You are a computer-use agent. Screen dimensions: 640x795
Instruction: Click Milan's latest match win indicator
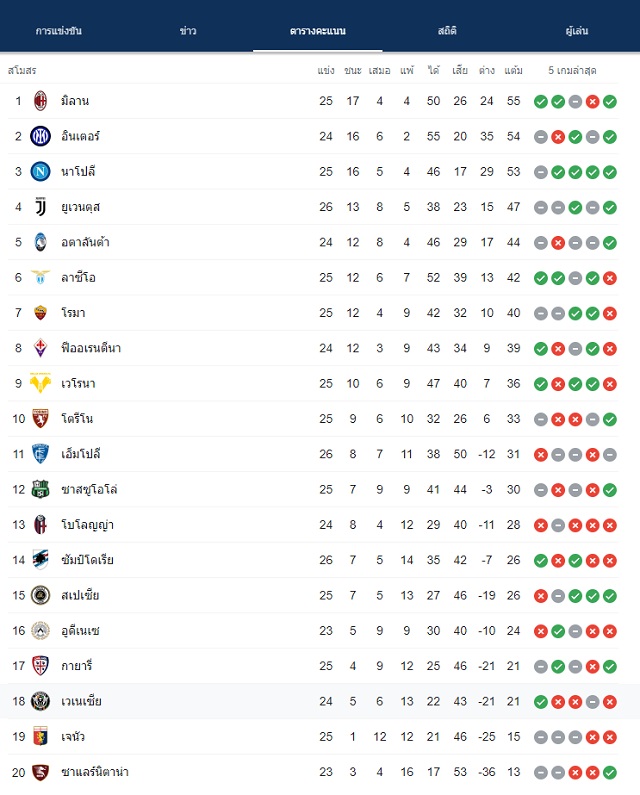(610, 101)
